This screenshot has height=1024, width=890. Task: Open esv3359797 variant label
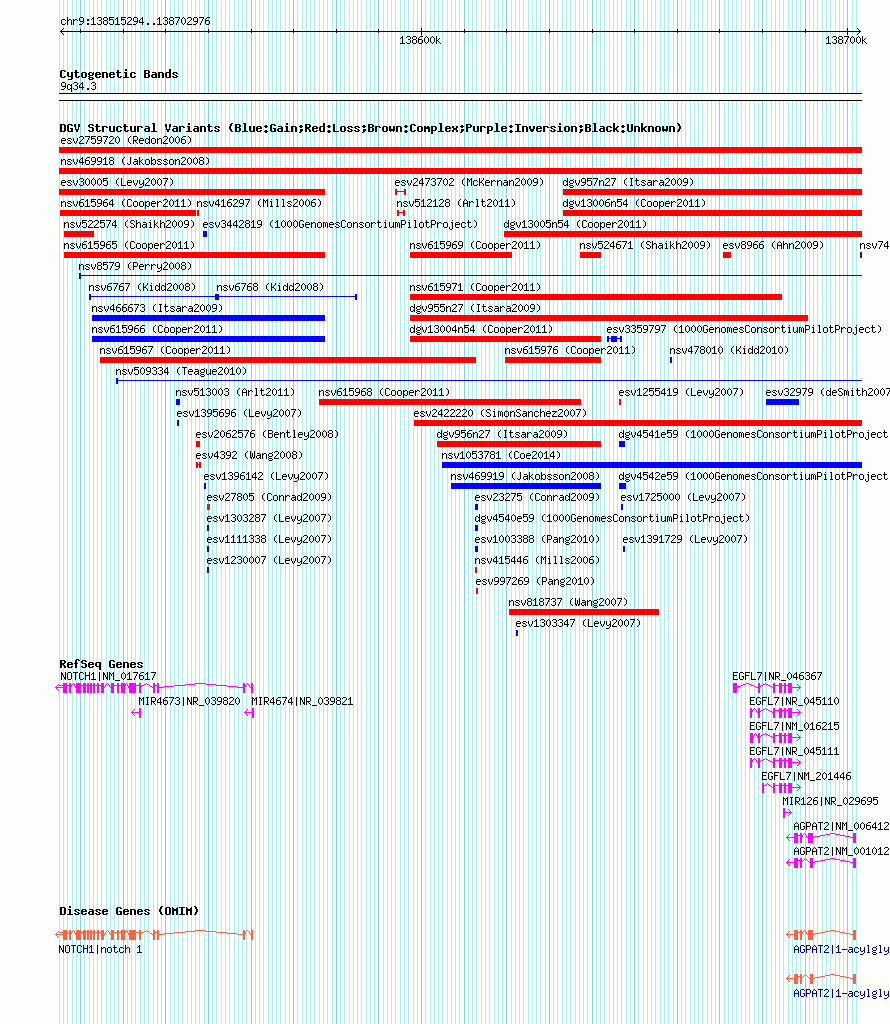[744, 328]
